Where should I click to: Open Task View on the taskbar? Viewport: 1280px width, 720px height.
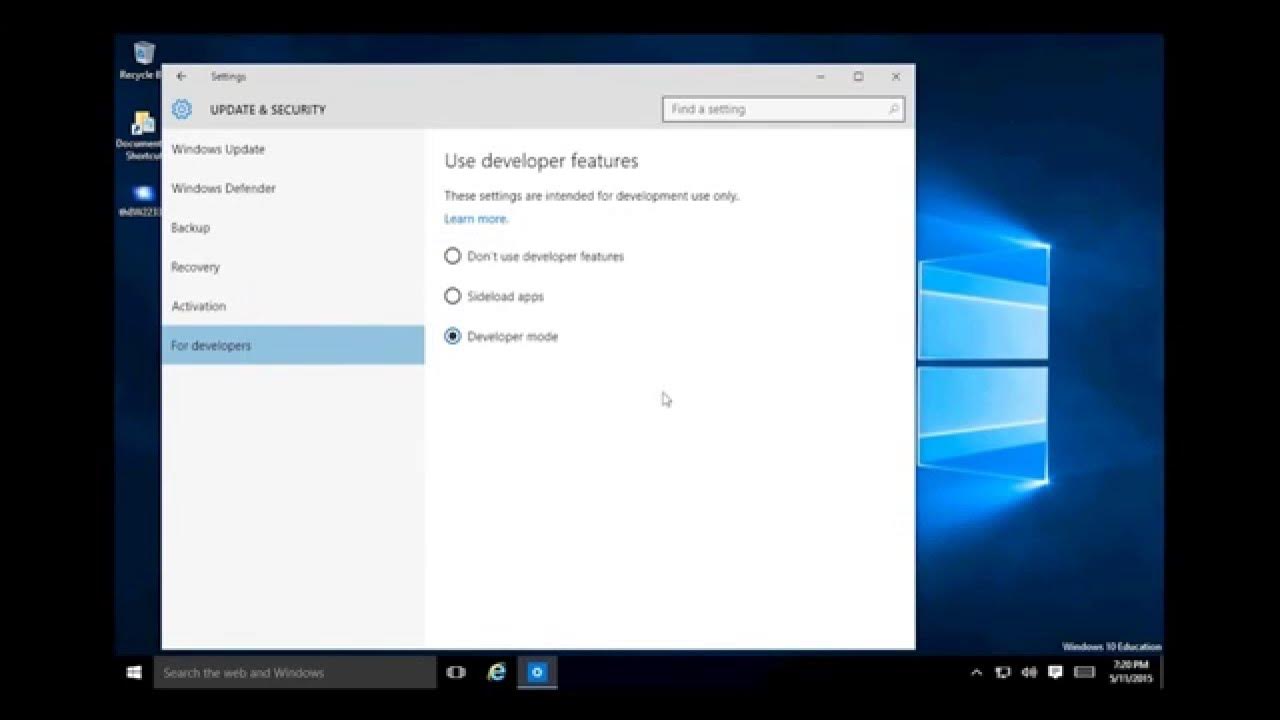(456, 673)
